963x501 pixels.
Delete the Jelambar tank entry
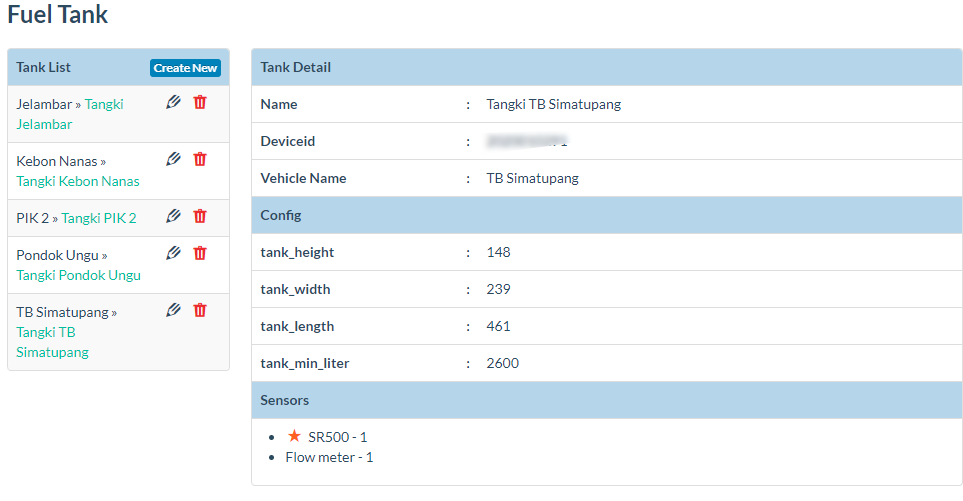(200, 102)
